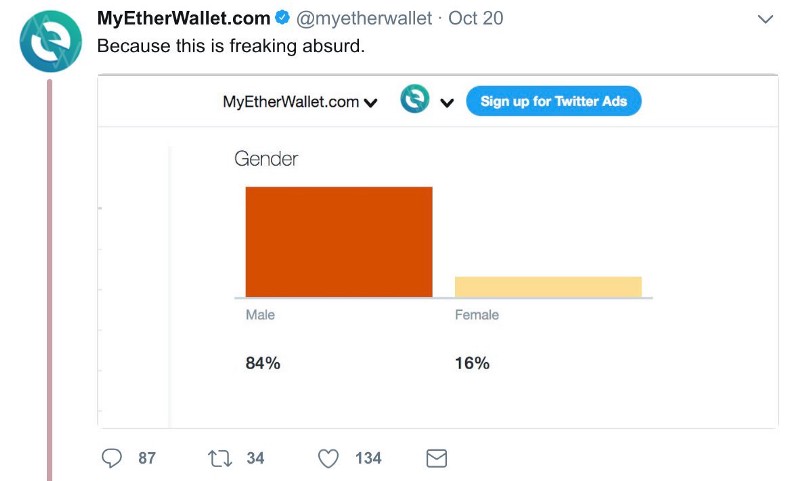Click the yellow Female bar
This screenshot has height=481, width=800.
pyautogui.click(x=548, y=287)
